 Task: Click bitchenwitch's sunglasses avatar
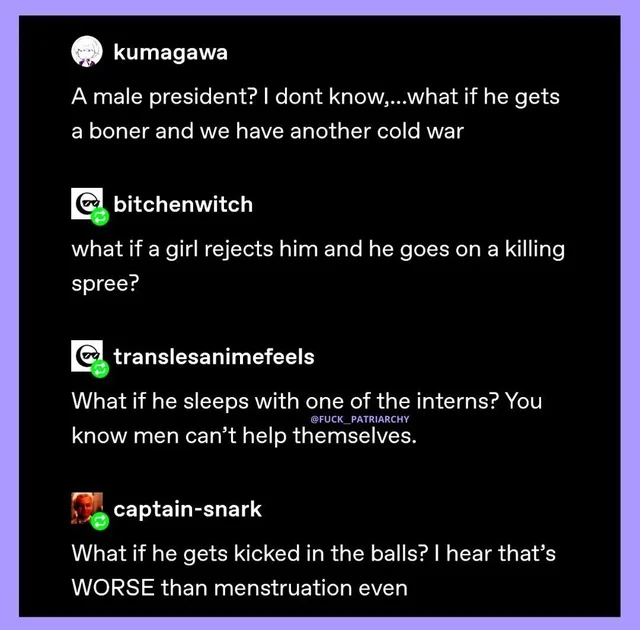[87, 203]
